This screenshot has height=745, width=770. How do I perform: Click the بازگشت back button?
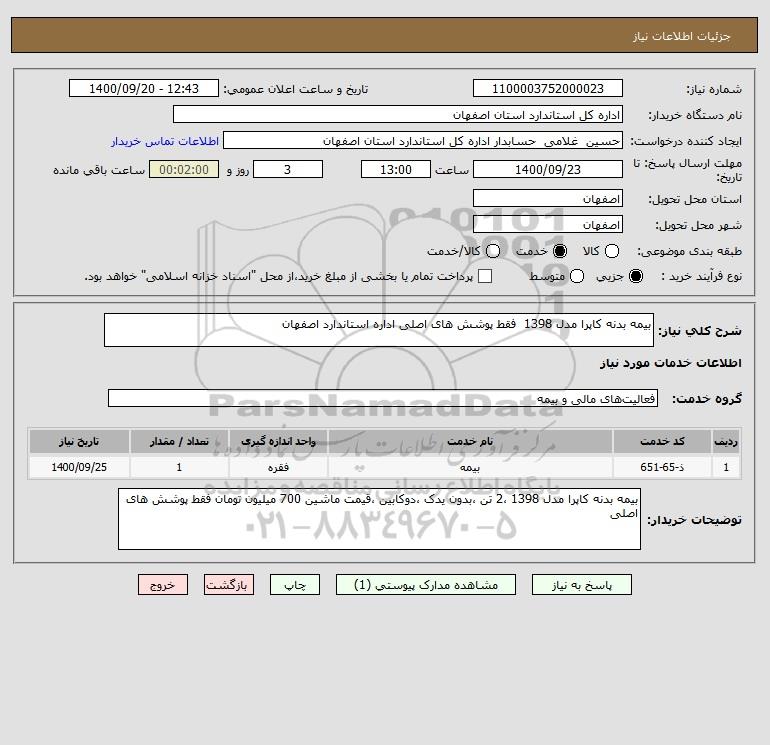(229, 585)
